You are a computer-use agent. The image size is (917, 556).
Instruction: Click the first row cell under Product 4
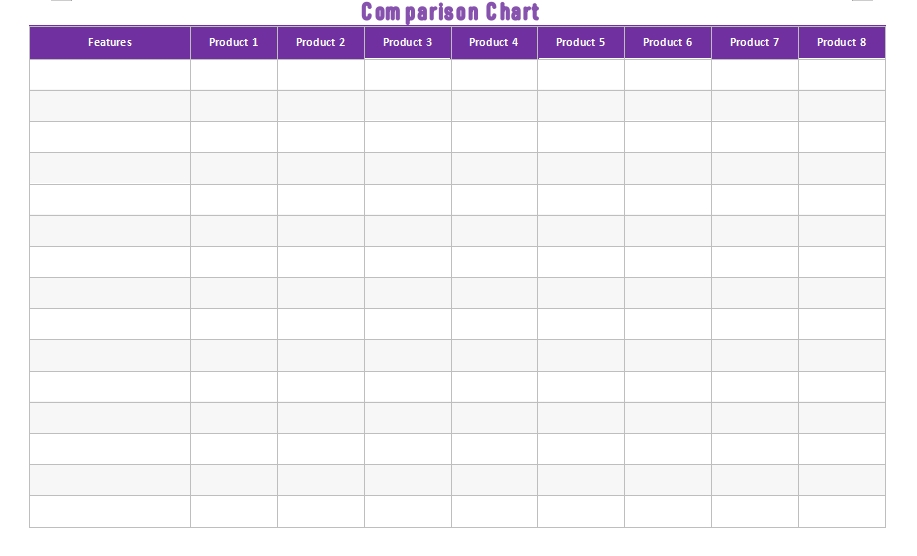click(x=494, y=75)
